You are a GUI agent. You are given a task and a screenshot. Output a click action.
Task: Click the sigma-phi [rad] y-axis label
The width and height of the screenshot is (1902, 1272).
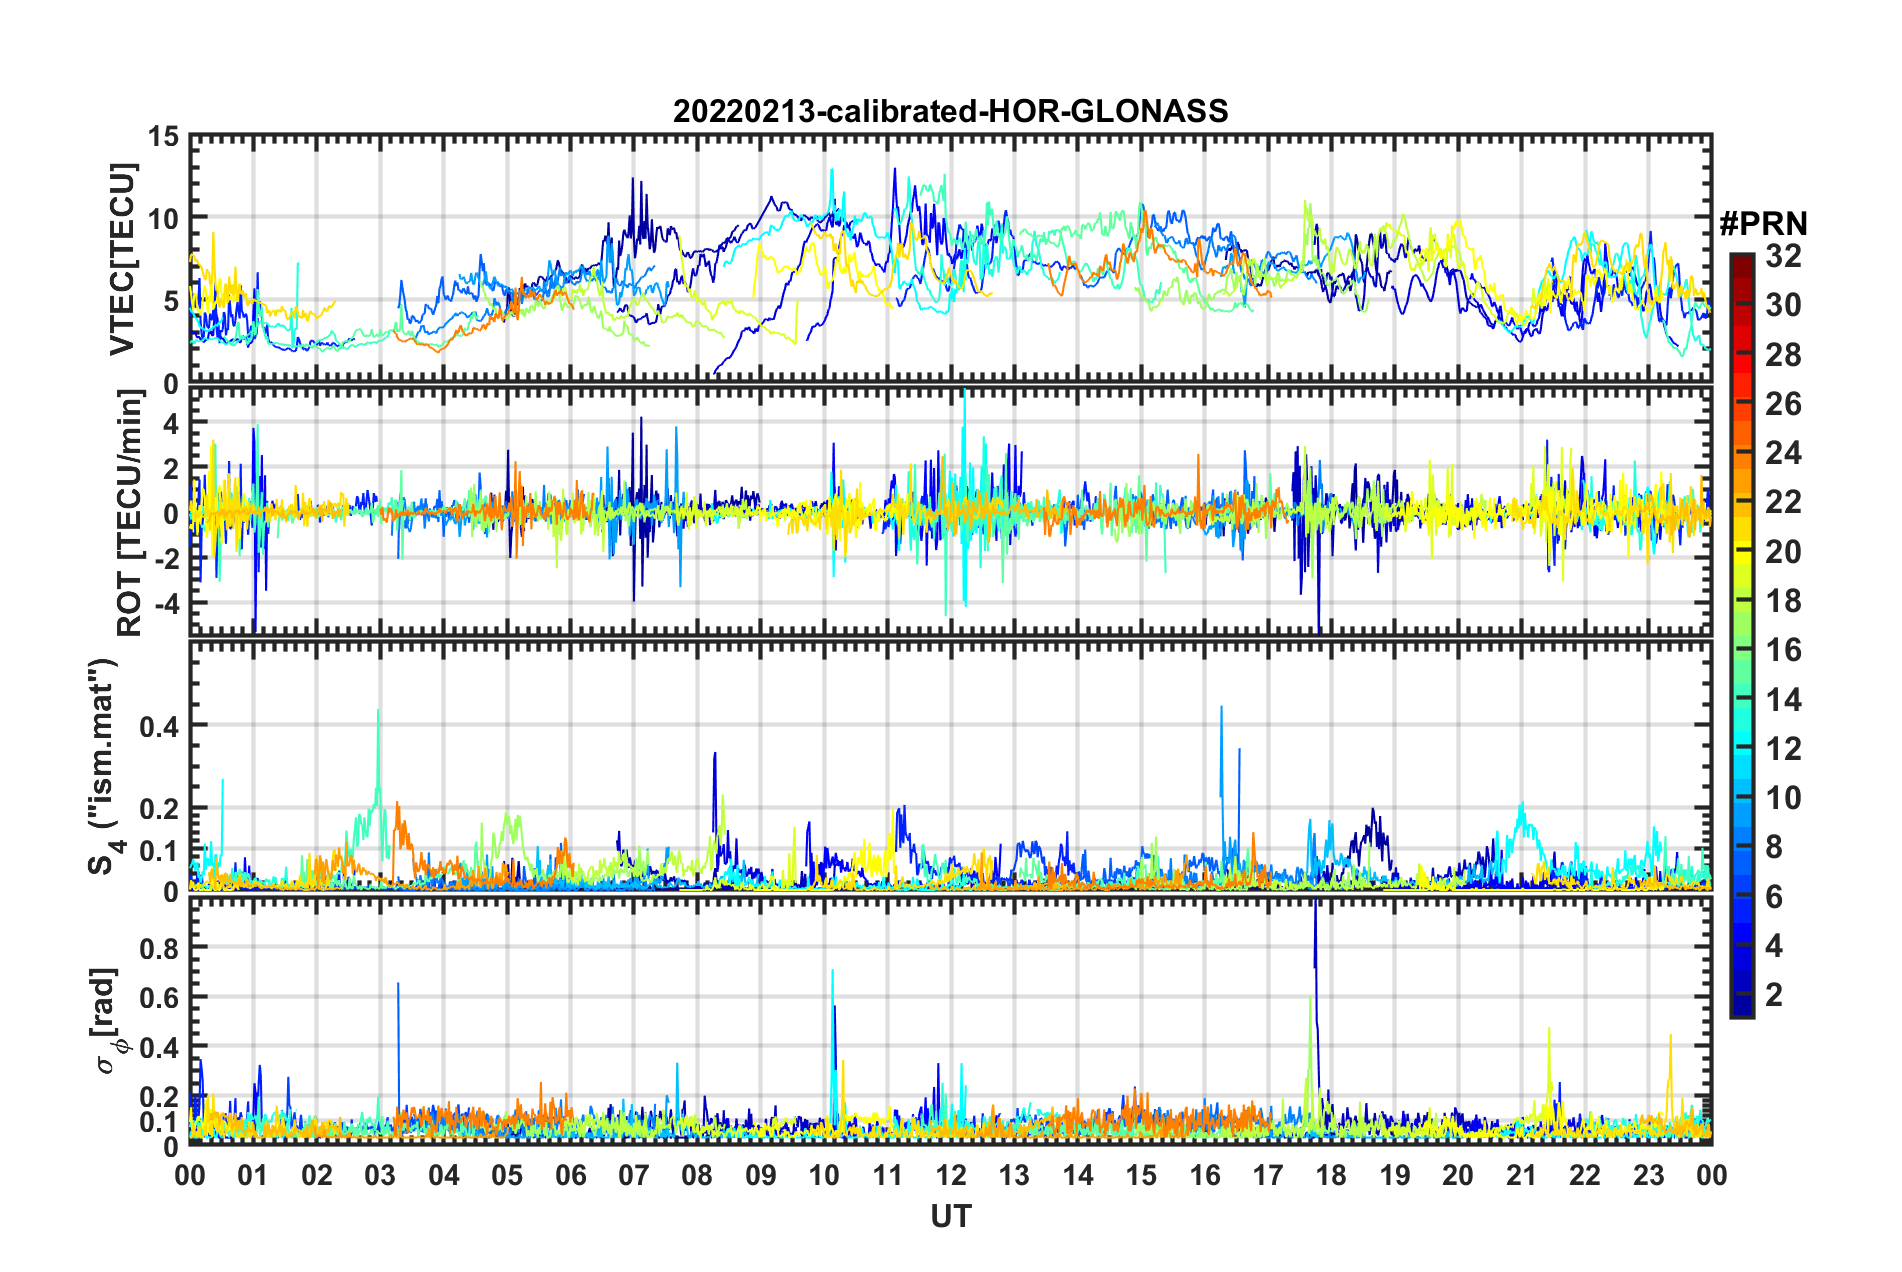[106, 1020]
